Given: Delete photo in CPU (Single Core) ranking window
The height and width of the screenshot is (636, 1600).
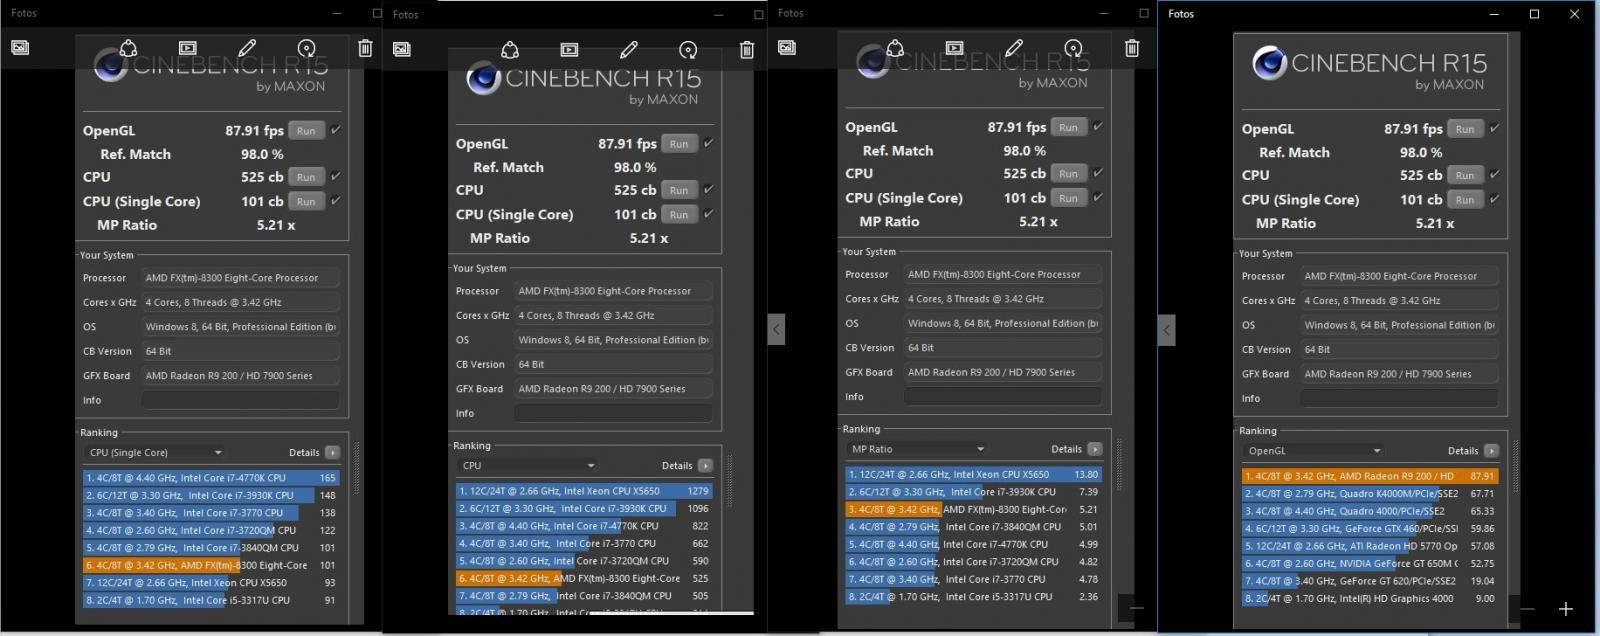Looking at the screenshot, I should (x=365, y=48).
